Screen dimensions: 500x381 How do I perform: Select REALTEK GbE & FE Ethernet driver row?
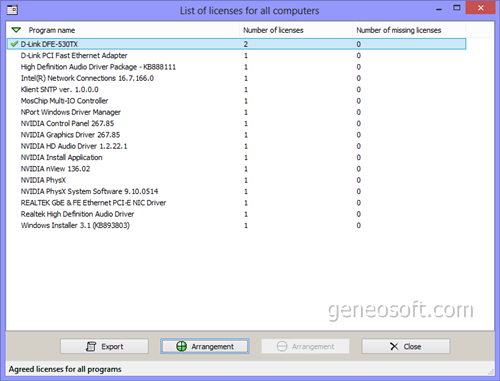point(236,203)
